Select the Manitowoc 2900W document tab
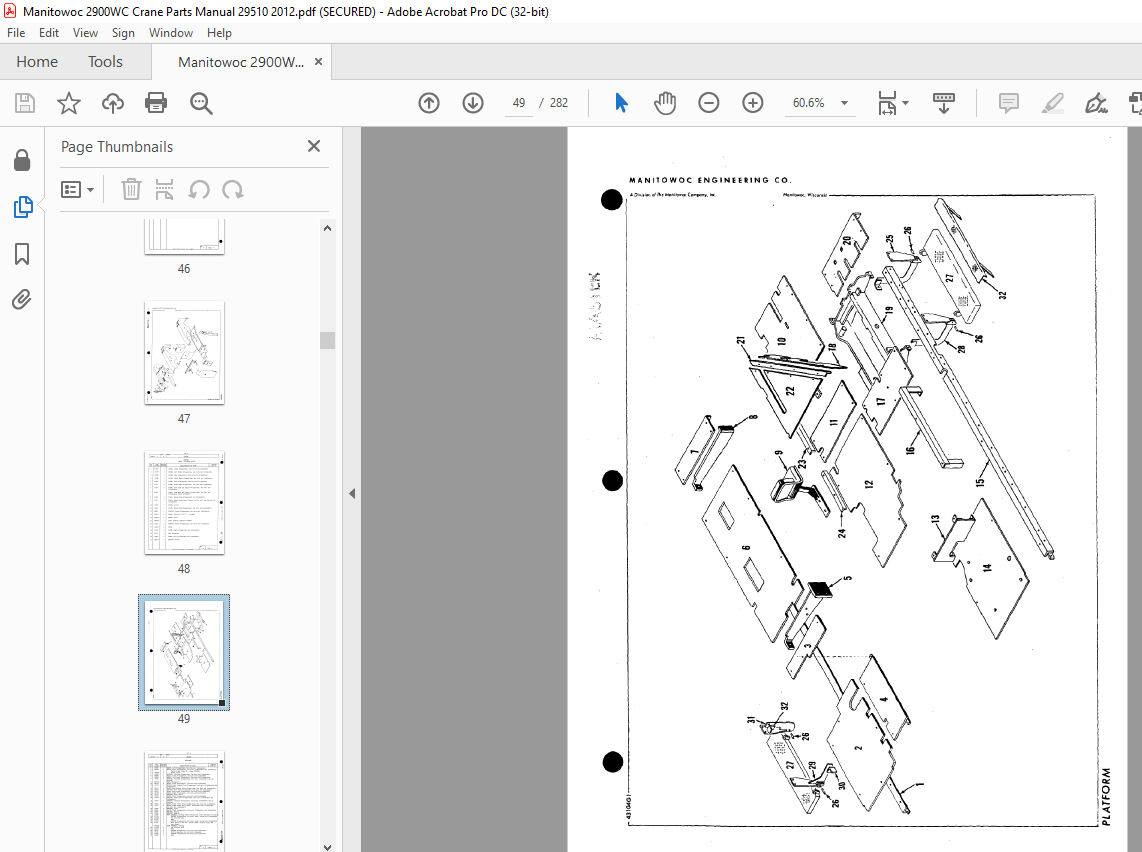 click(x=241, y=62)
